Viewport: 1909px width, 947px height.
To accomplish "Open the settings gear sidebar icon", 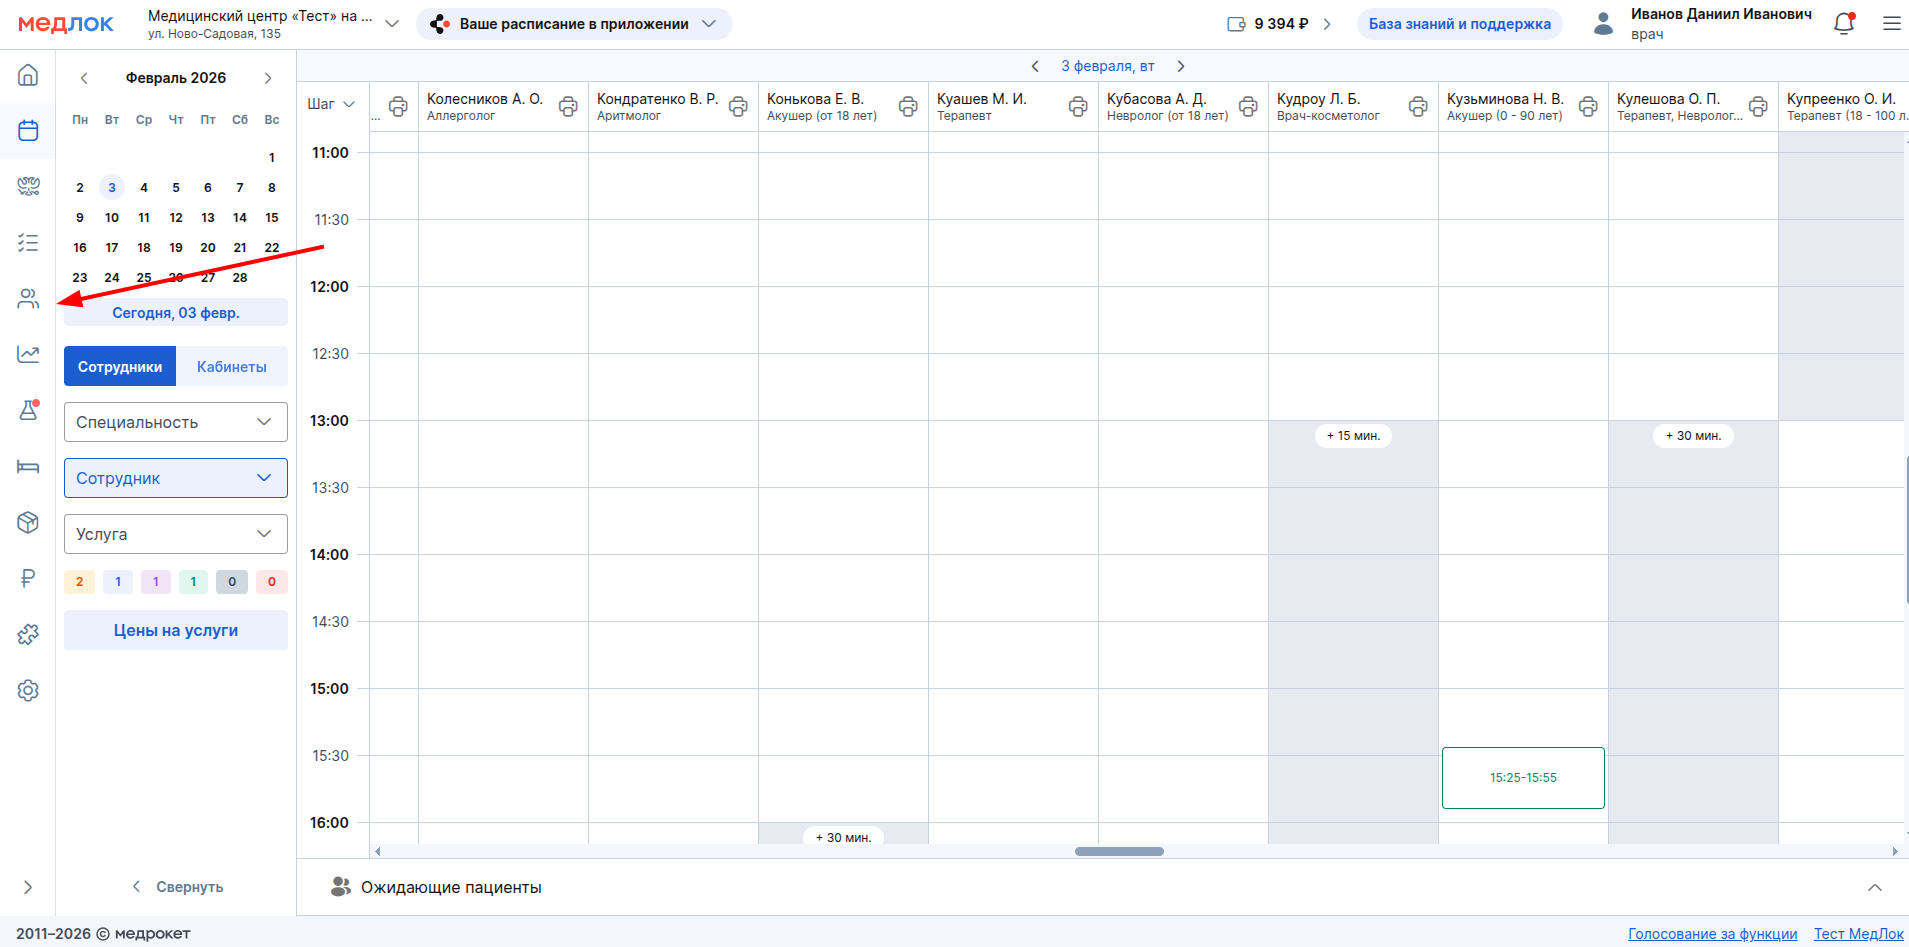I will click(28, 691).
